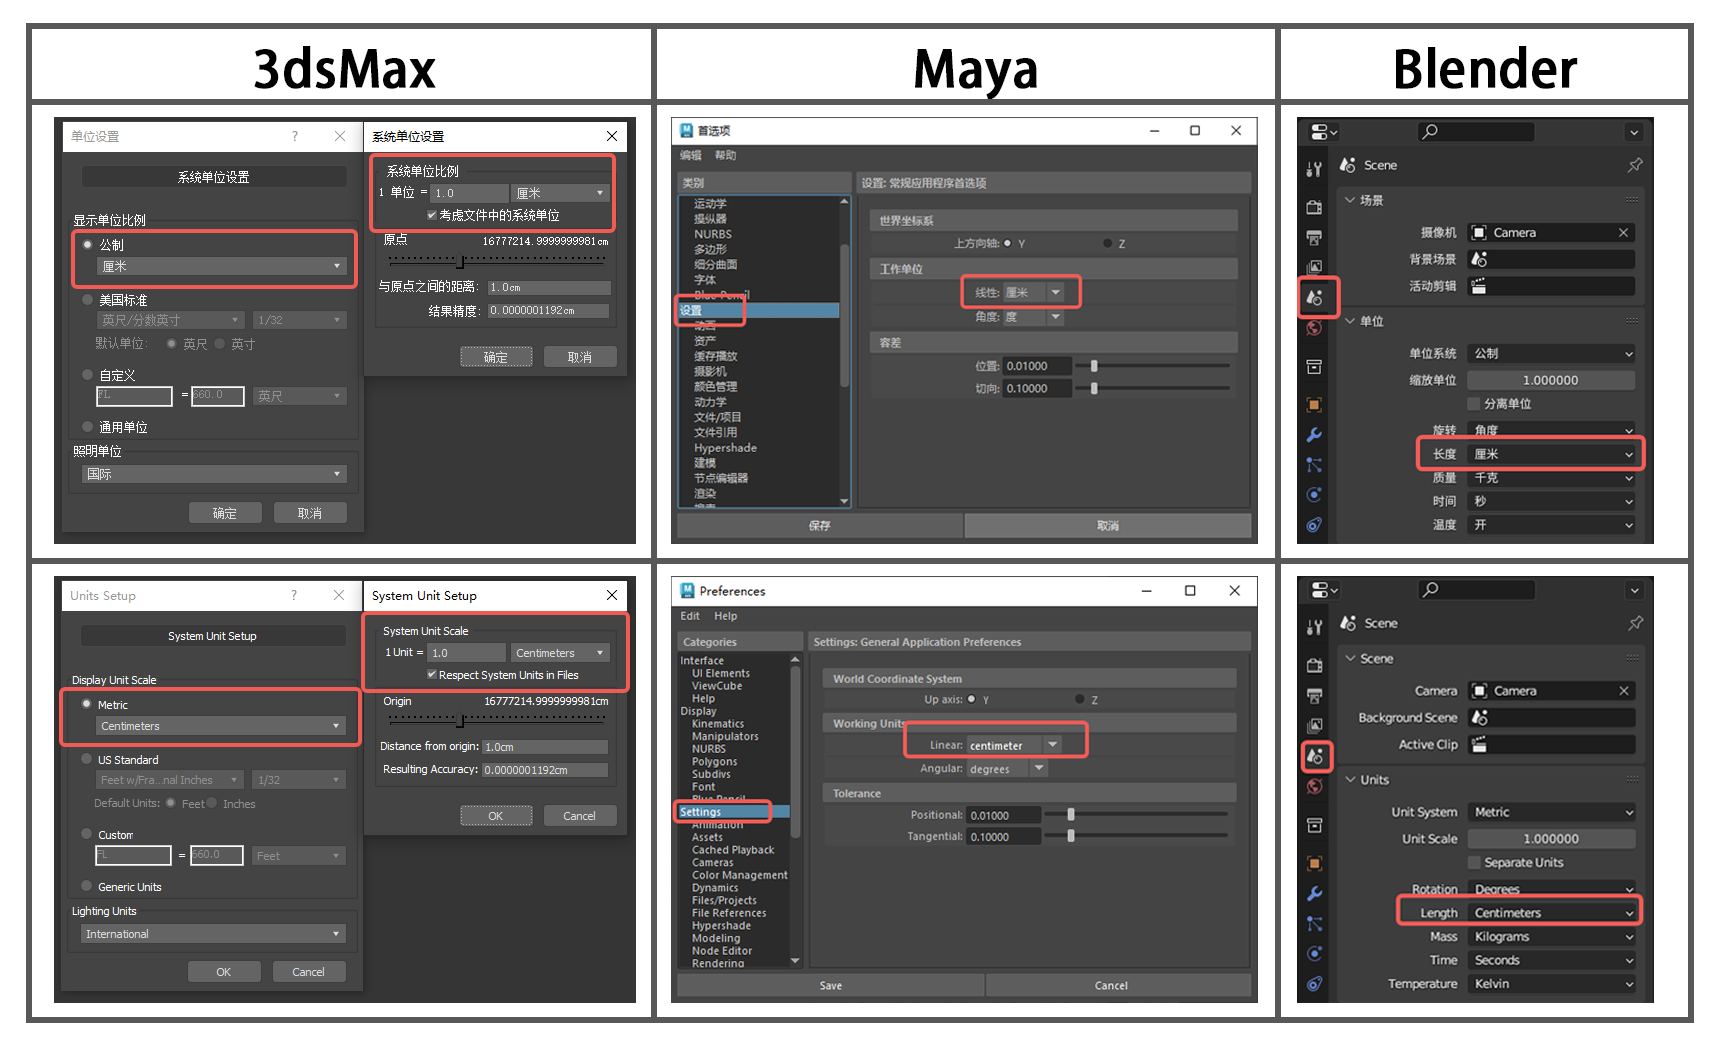This screenshot has width=1722, height=1052.
Task: Open Help menu in English Maya Preferences
Action: pos(726,616)
